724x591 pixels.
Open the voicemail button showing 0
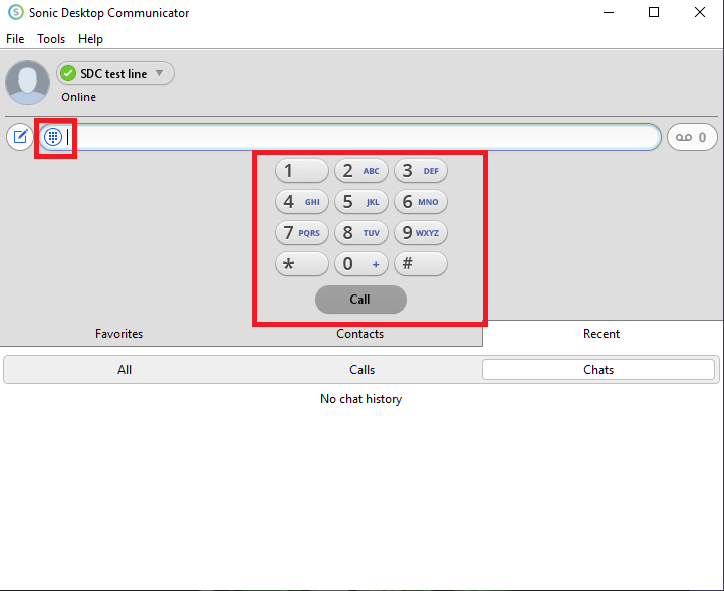tap(692, 137)
